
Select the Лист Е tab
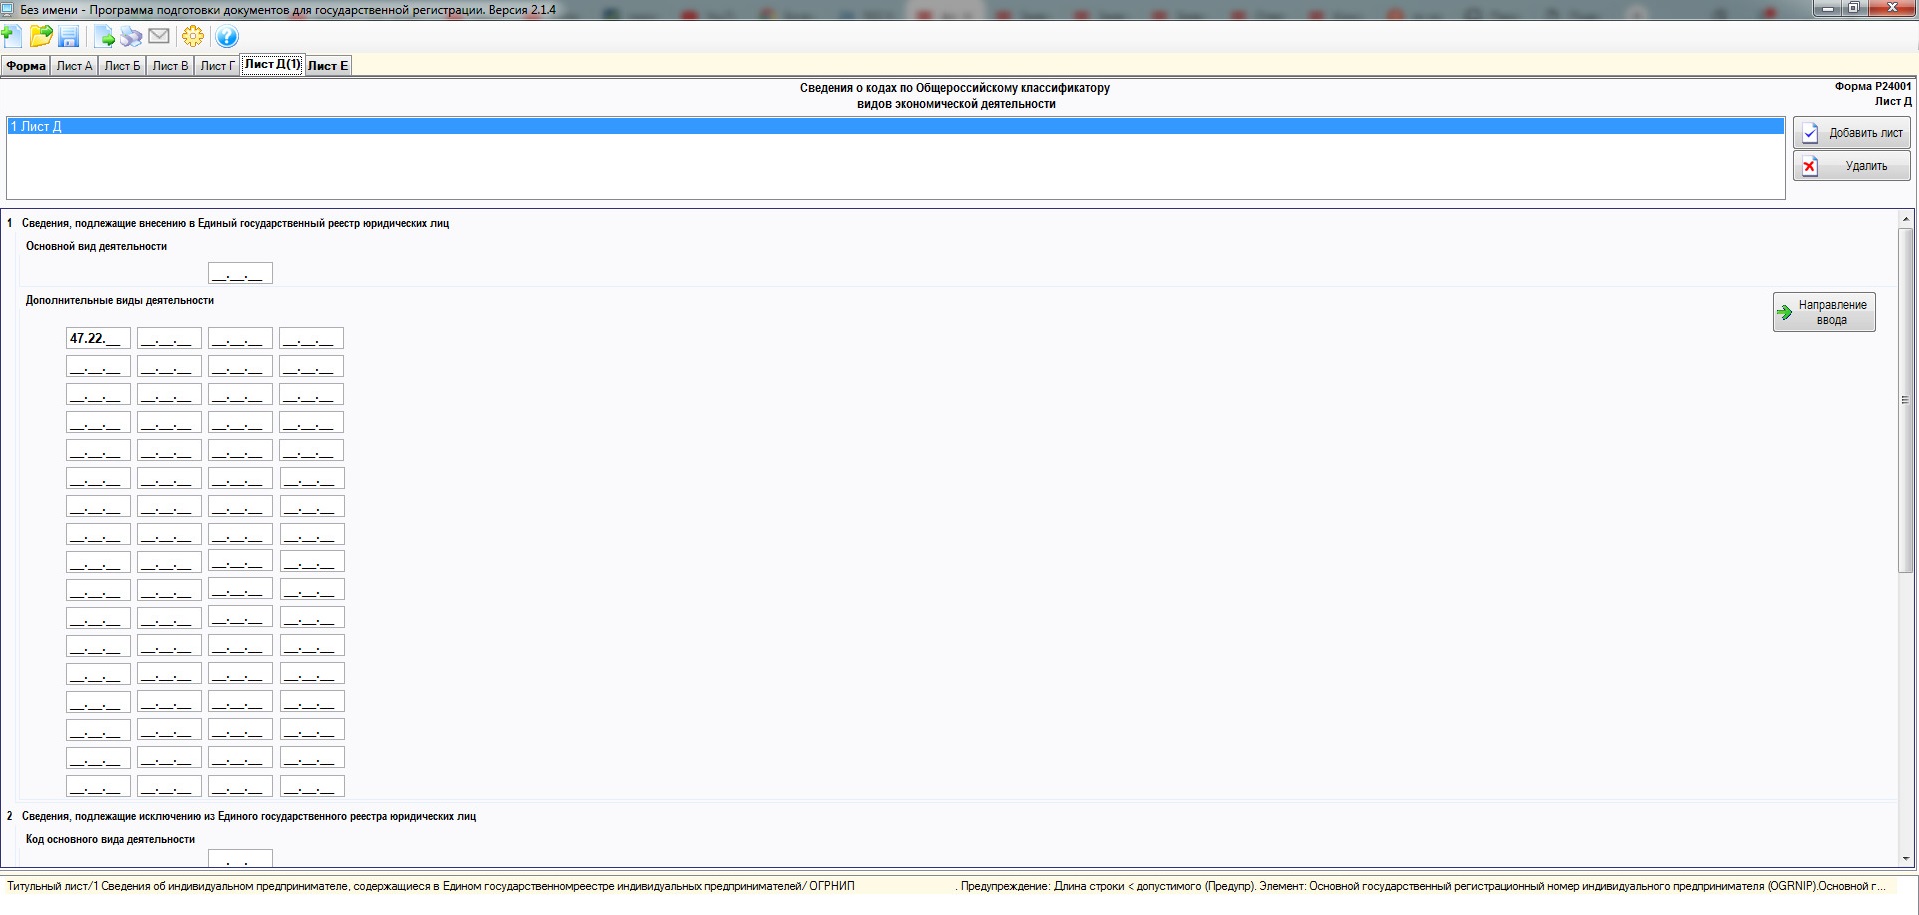tap(328, 66)
